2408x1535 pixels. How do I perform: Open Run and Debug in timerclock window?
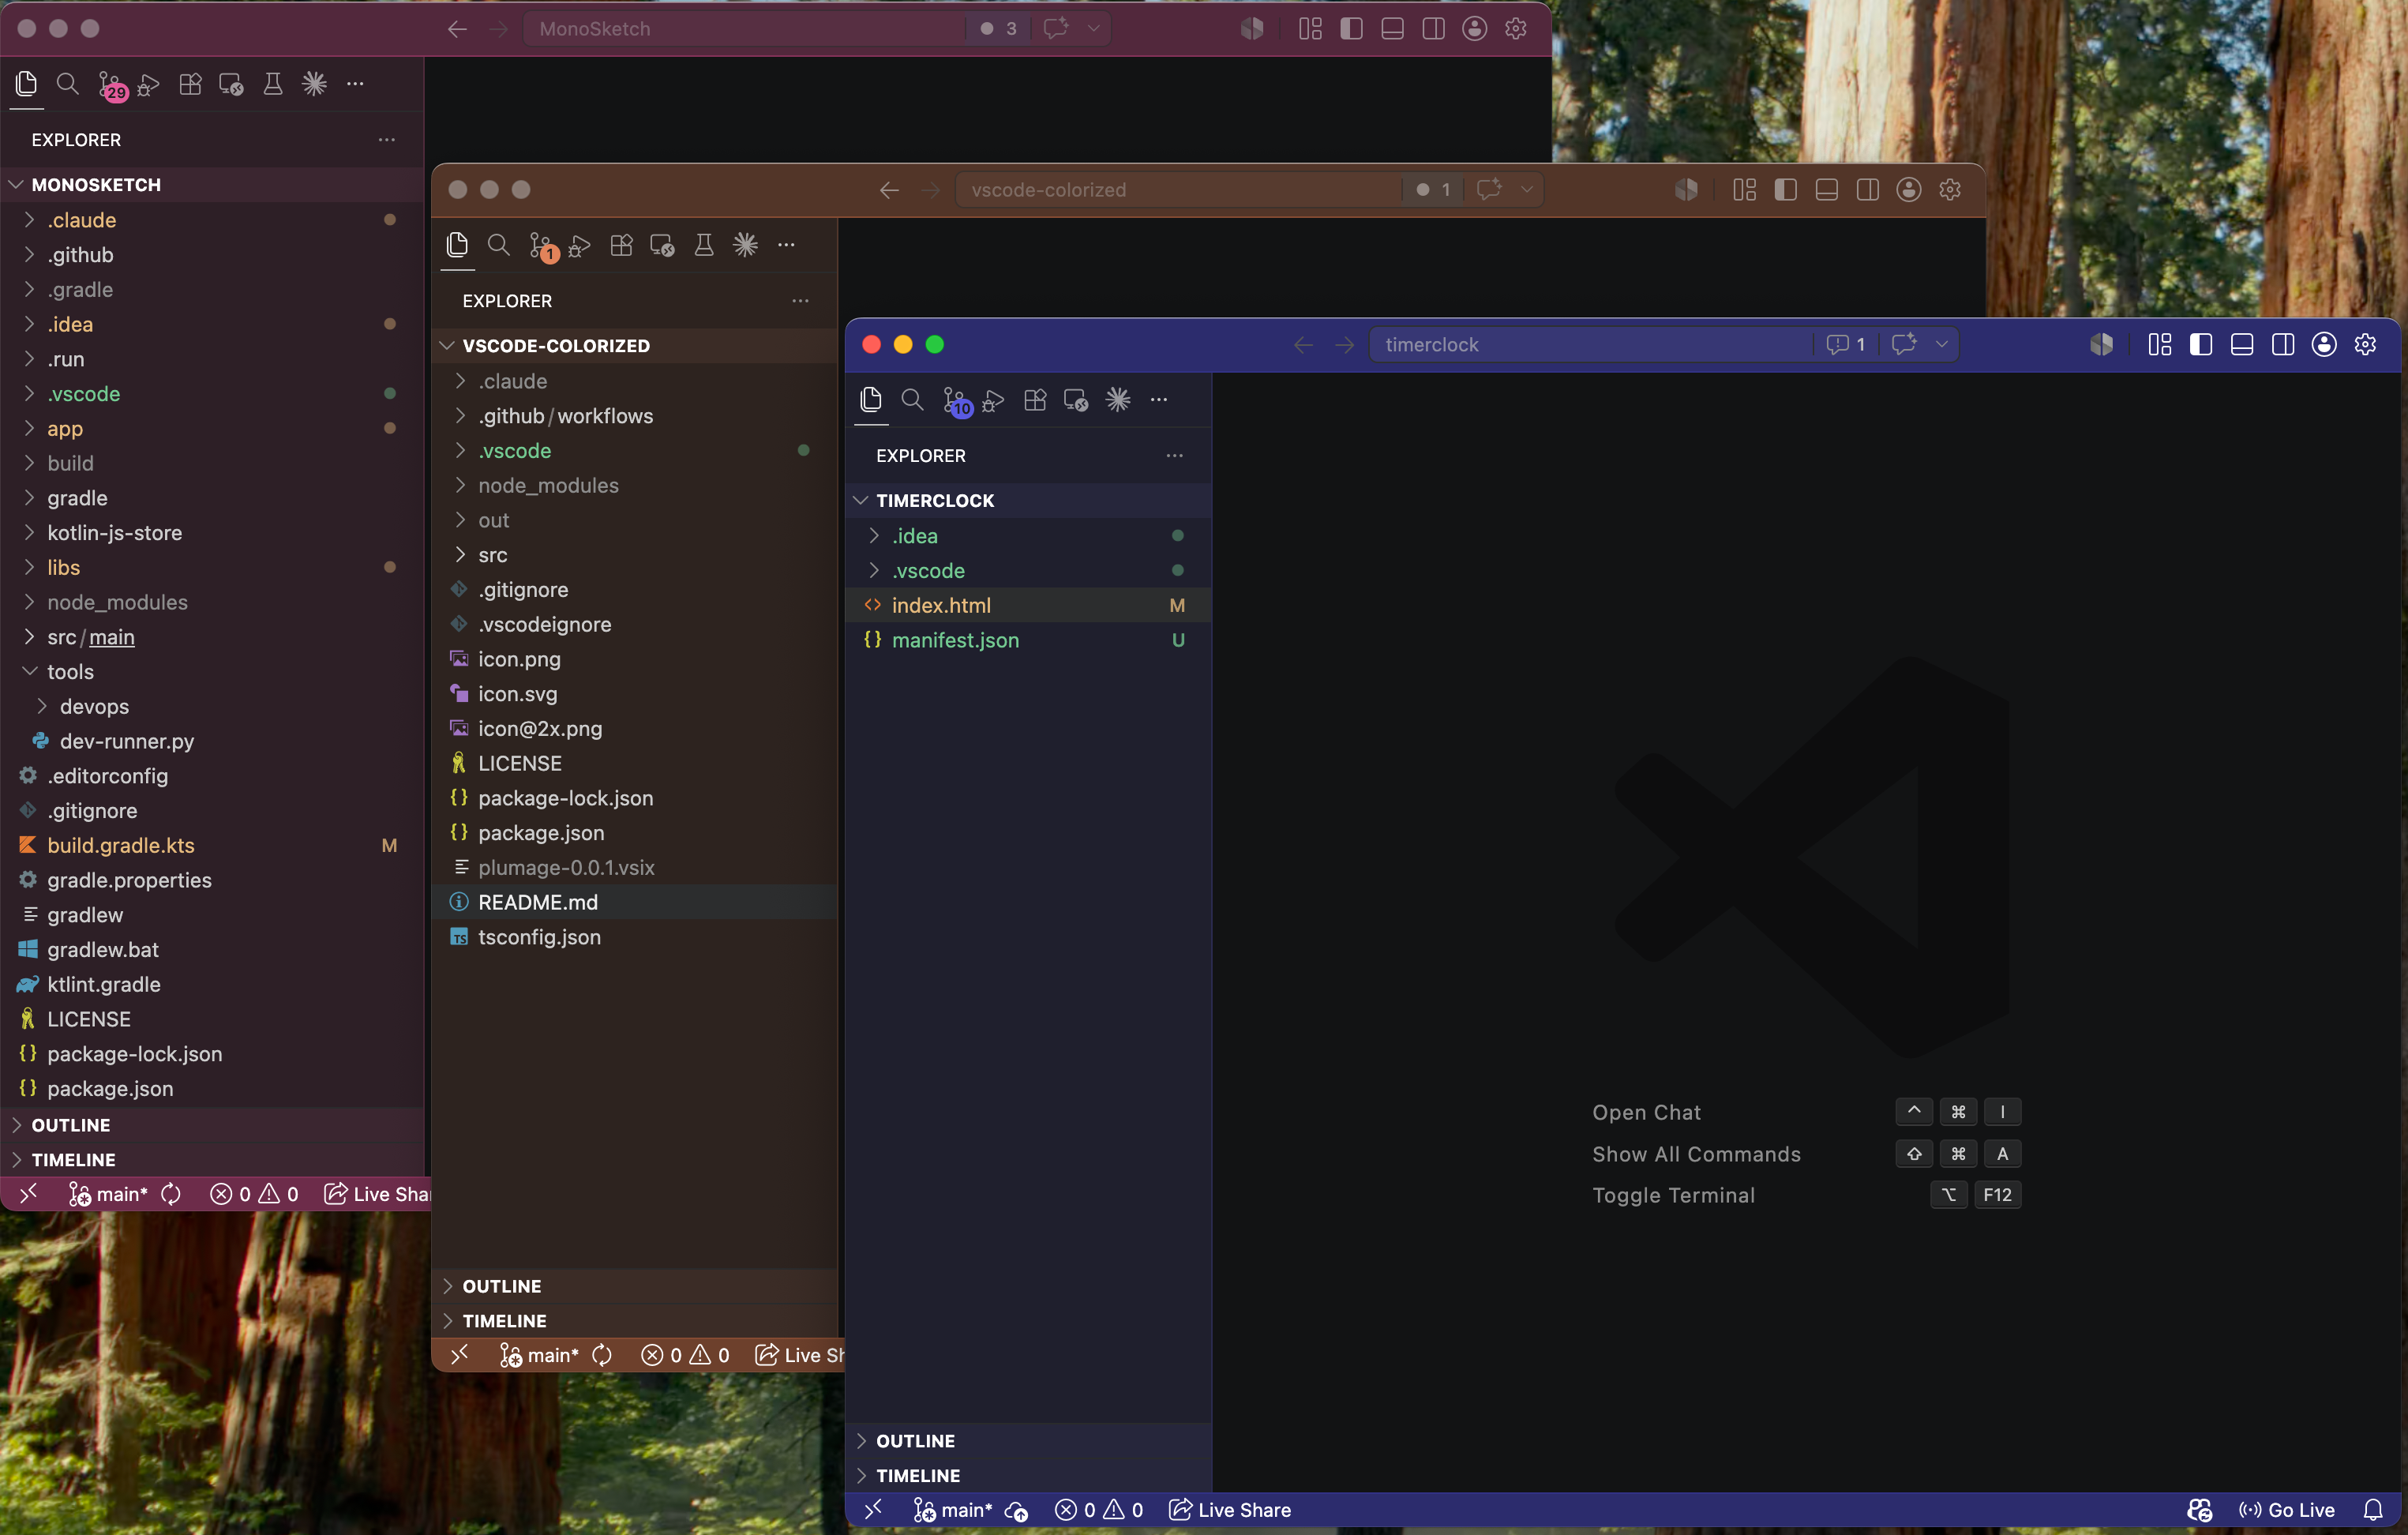(x=993, y=400)
